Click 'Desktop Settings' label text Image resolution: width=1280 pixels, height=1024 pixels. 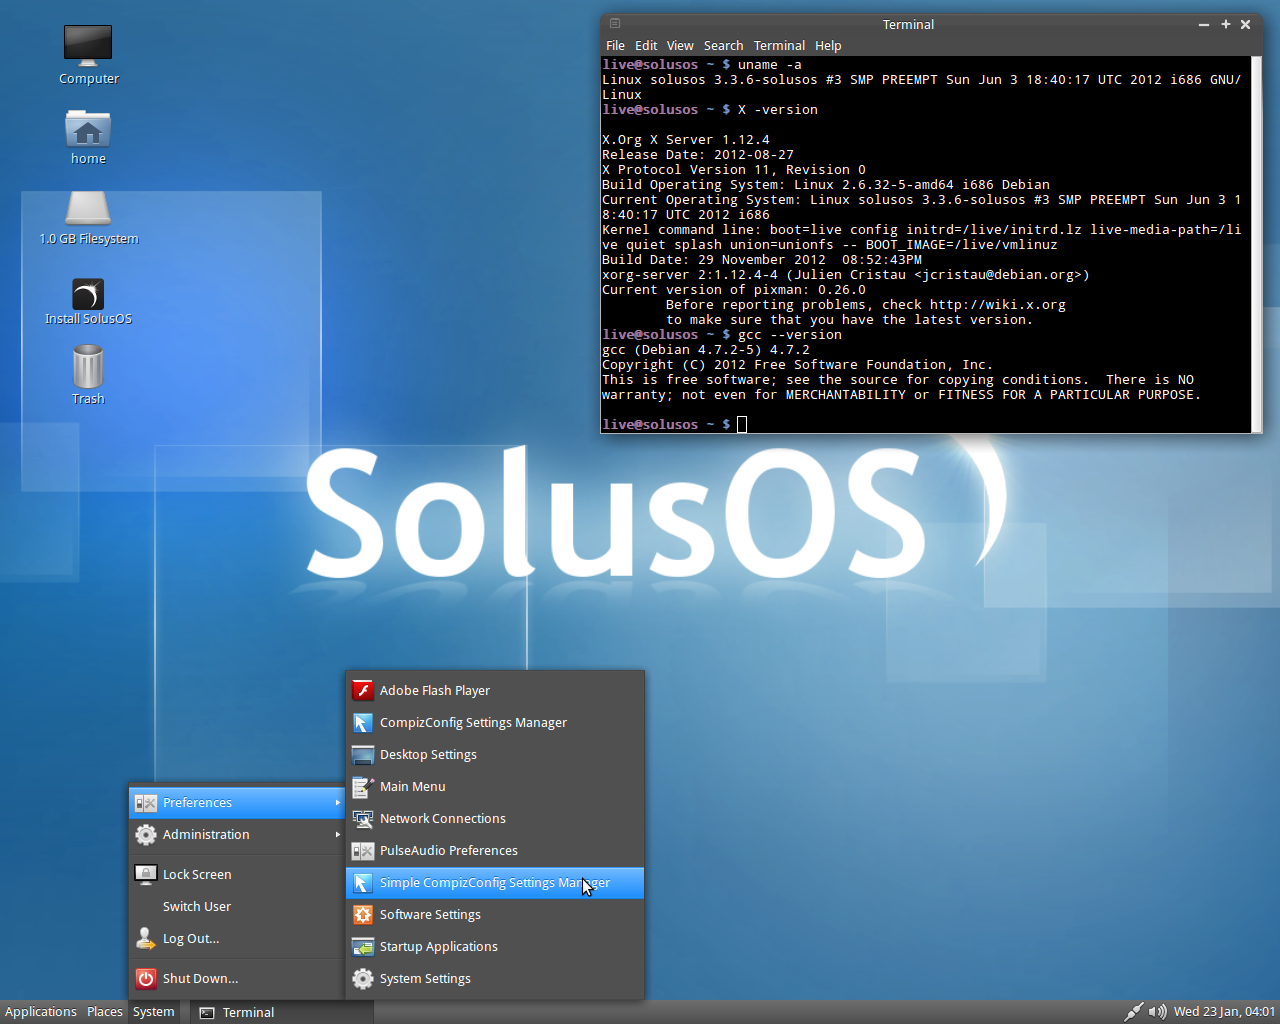(428, 754)
